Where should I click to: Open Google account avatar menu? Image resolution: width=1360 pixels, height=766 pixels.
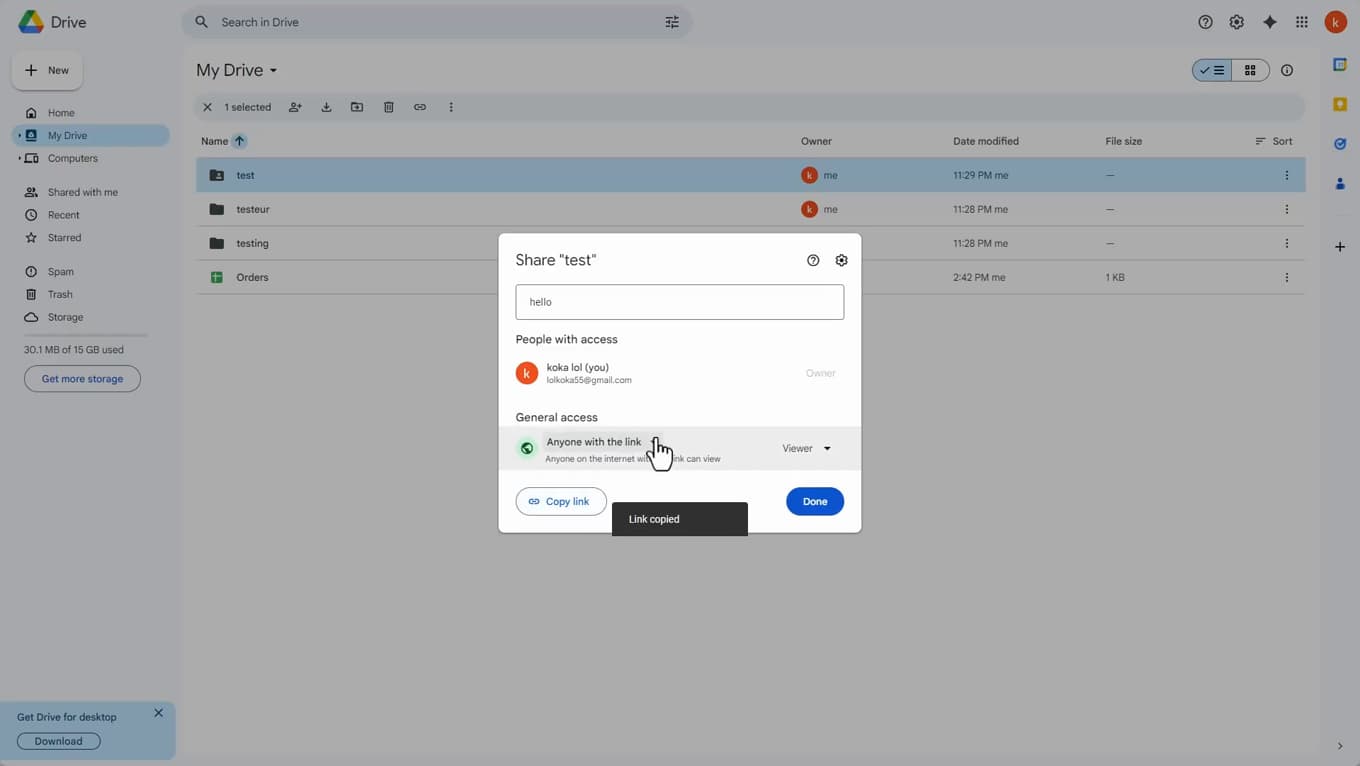1336,22
